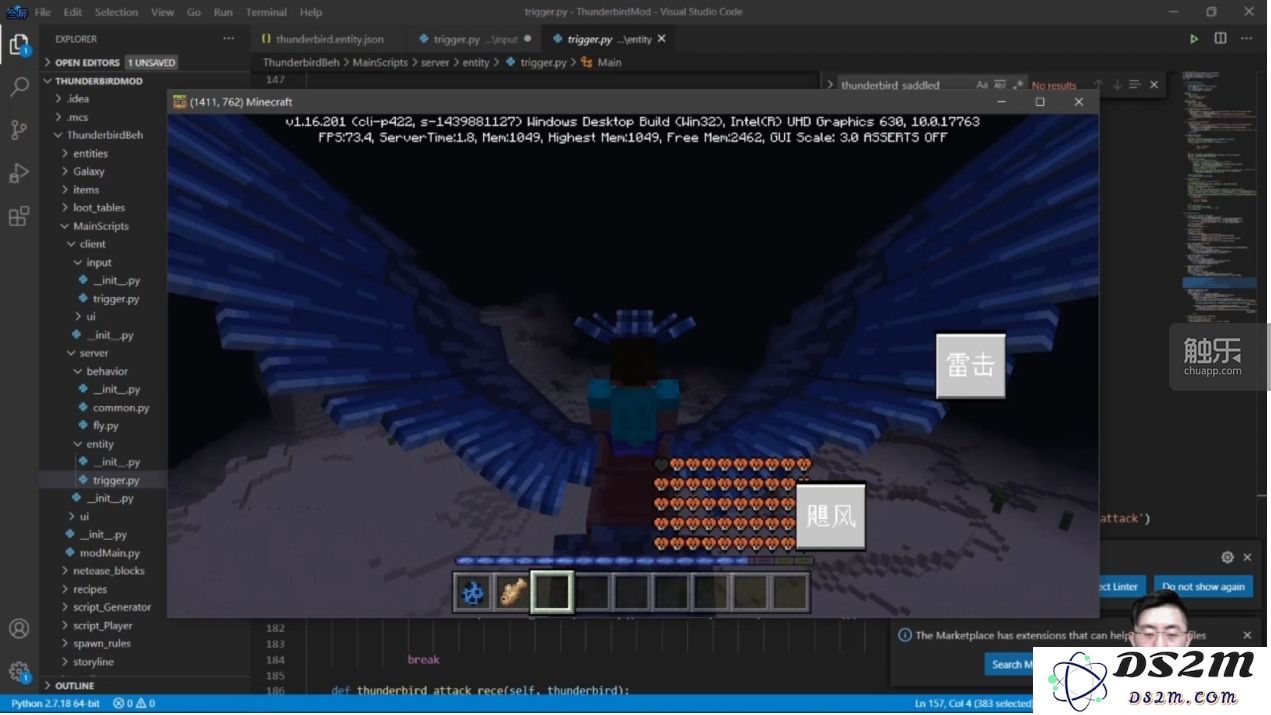Split the editor right
Image resolution: width=1271 pixels, height=715 pixels.
click(1220, 39)
